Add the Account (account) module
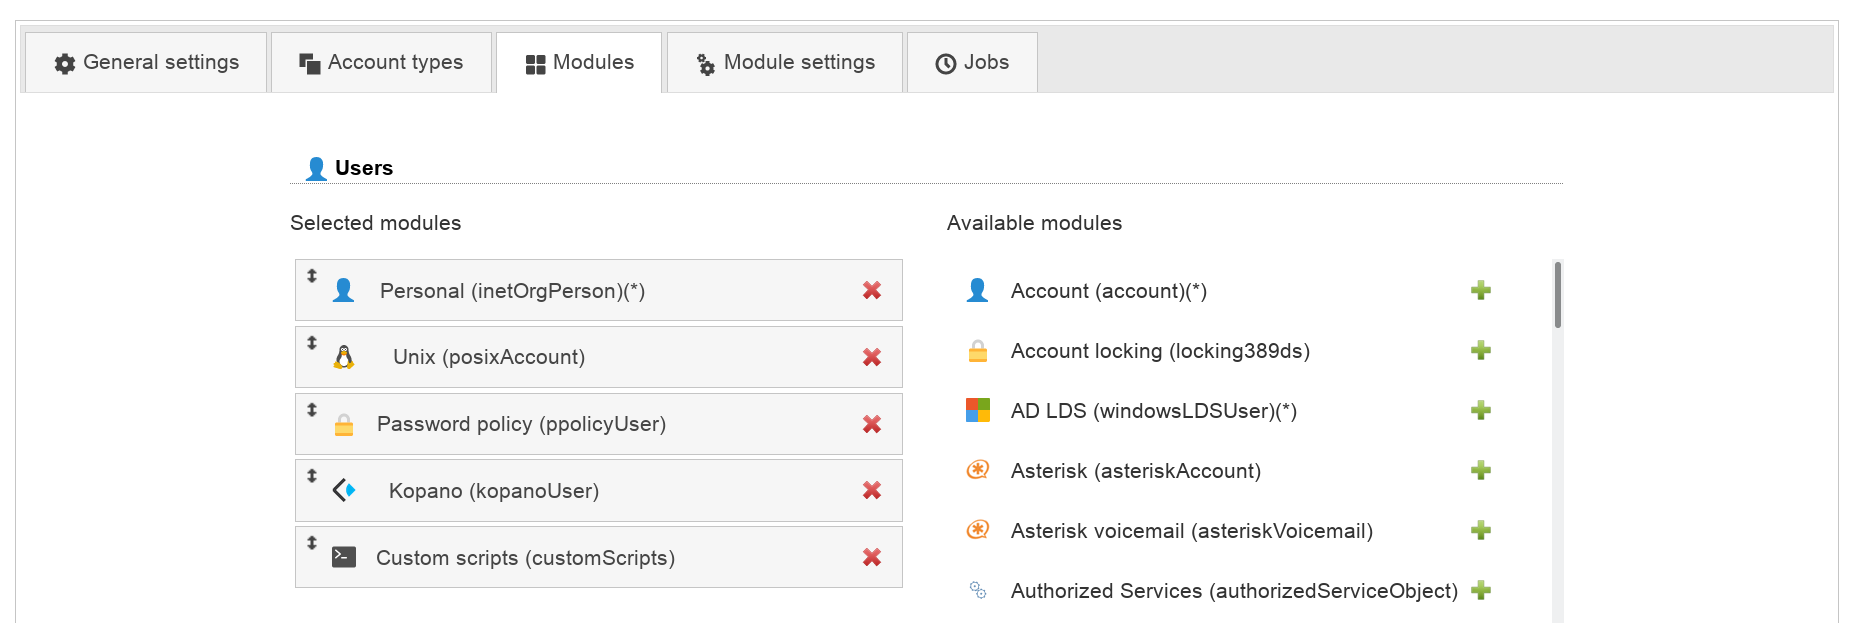This screenshot has height=623, width=1859. [1481, 291]
